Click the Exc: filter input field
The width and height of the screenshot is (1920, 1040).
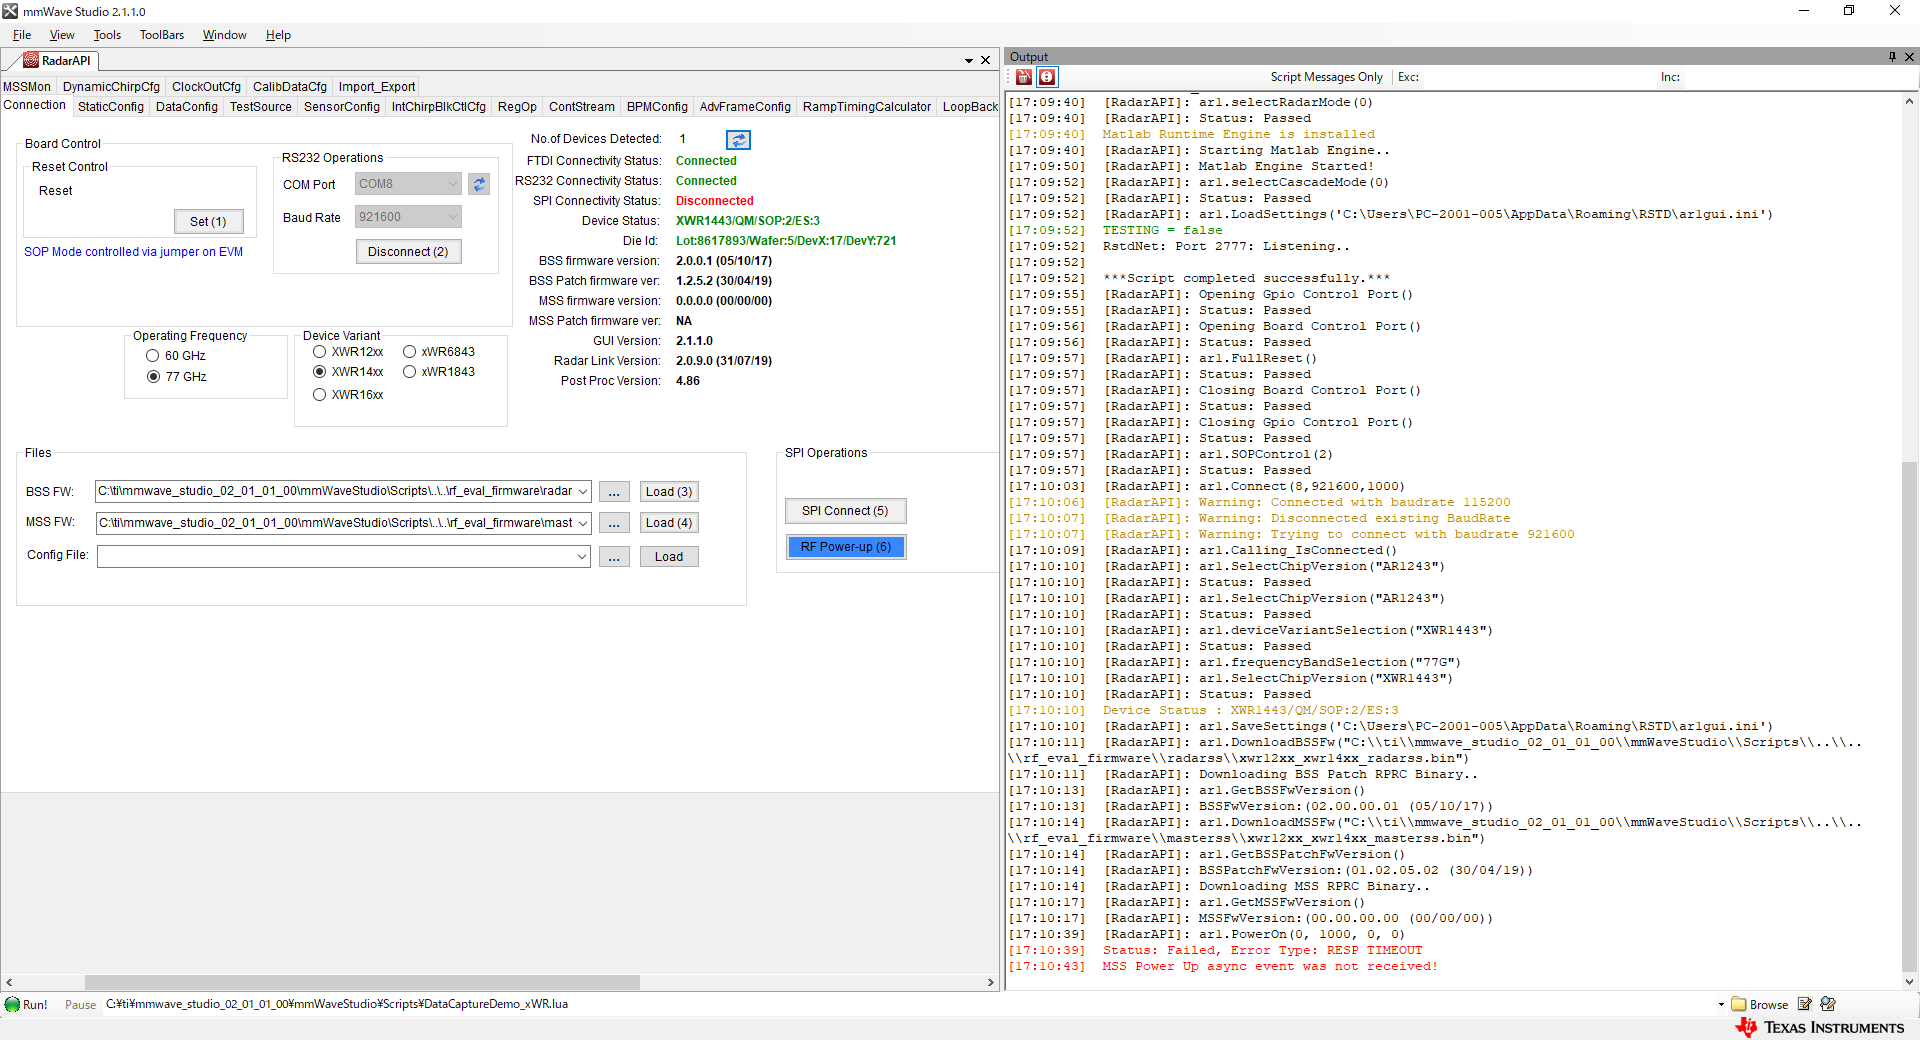(x=1537, y=77)
